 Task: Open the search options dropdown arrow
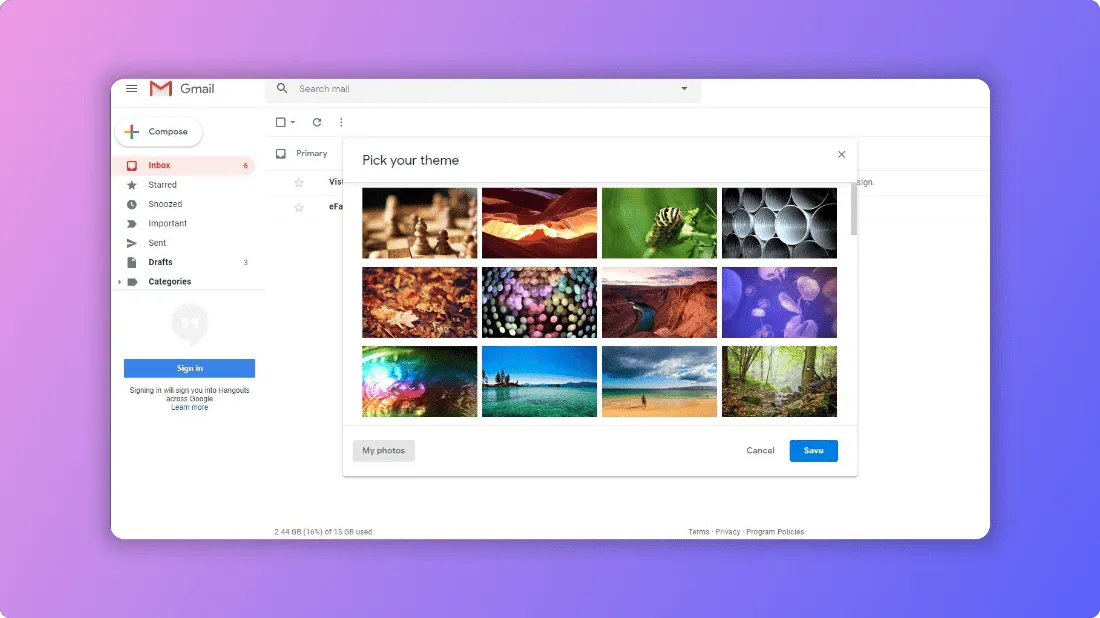(684, 88)
